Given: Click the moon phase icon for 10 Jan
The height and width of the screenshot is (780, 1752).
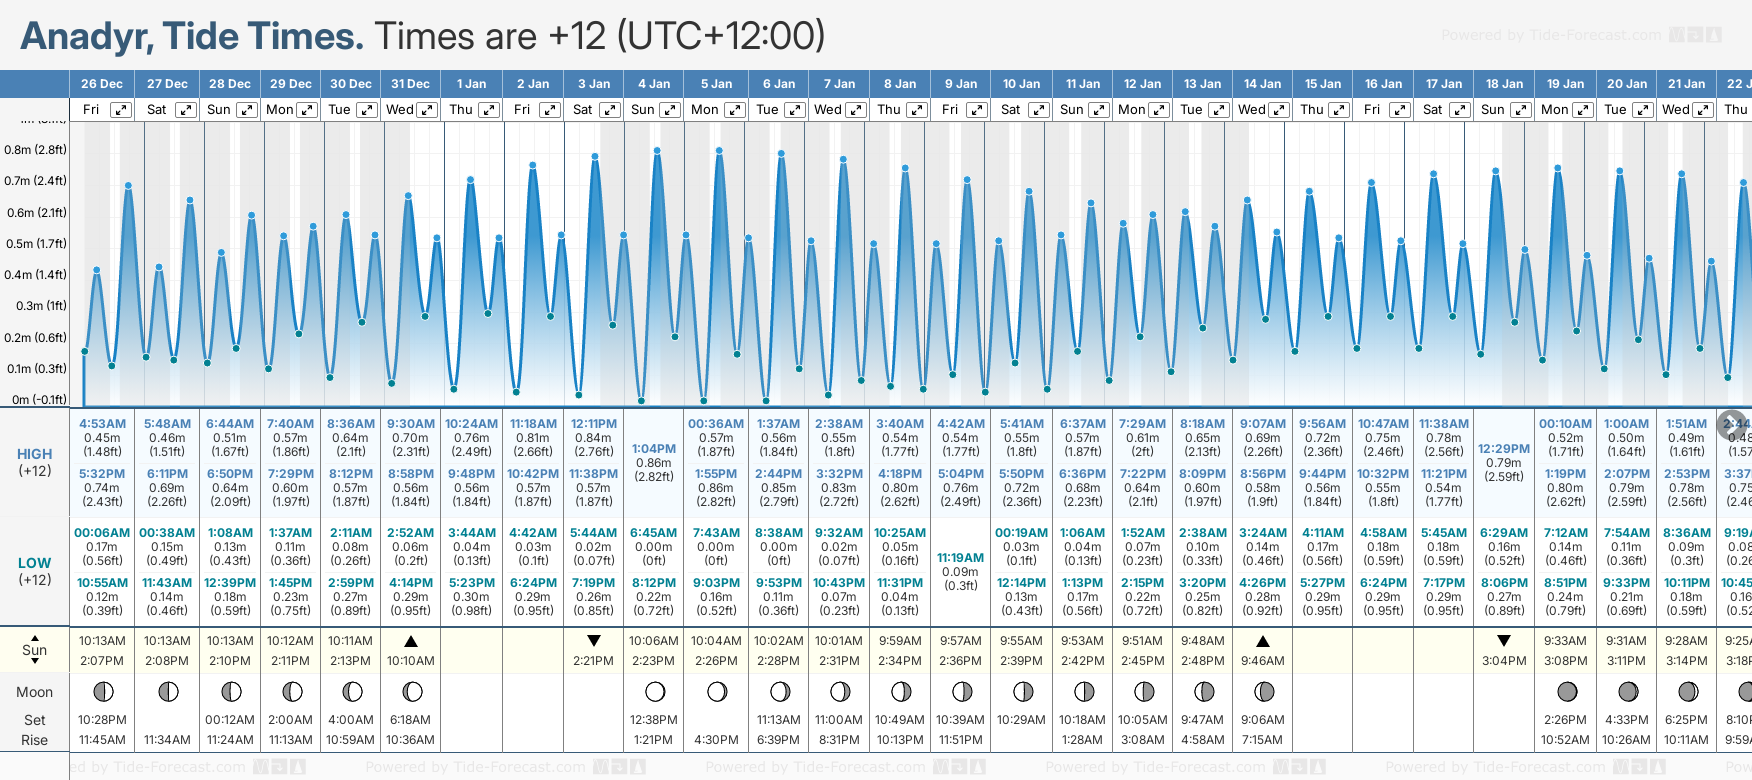Looking at the screenshot, I should click(x=1022, y=691).
